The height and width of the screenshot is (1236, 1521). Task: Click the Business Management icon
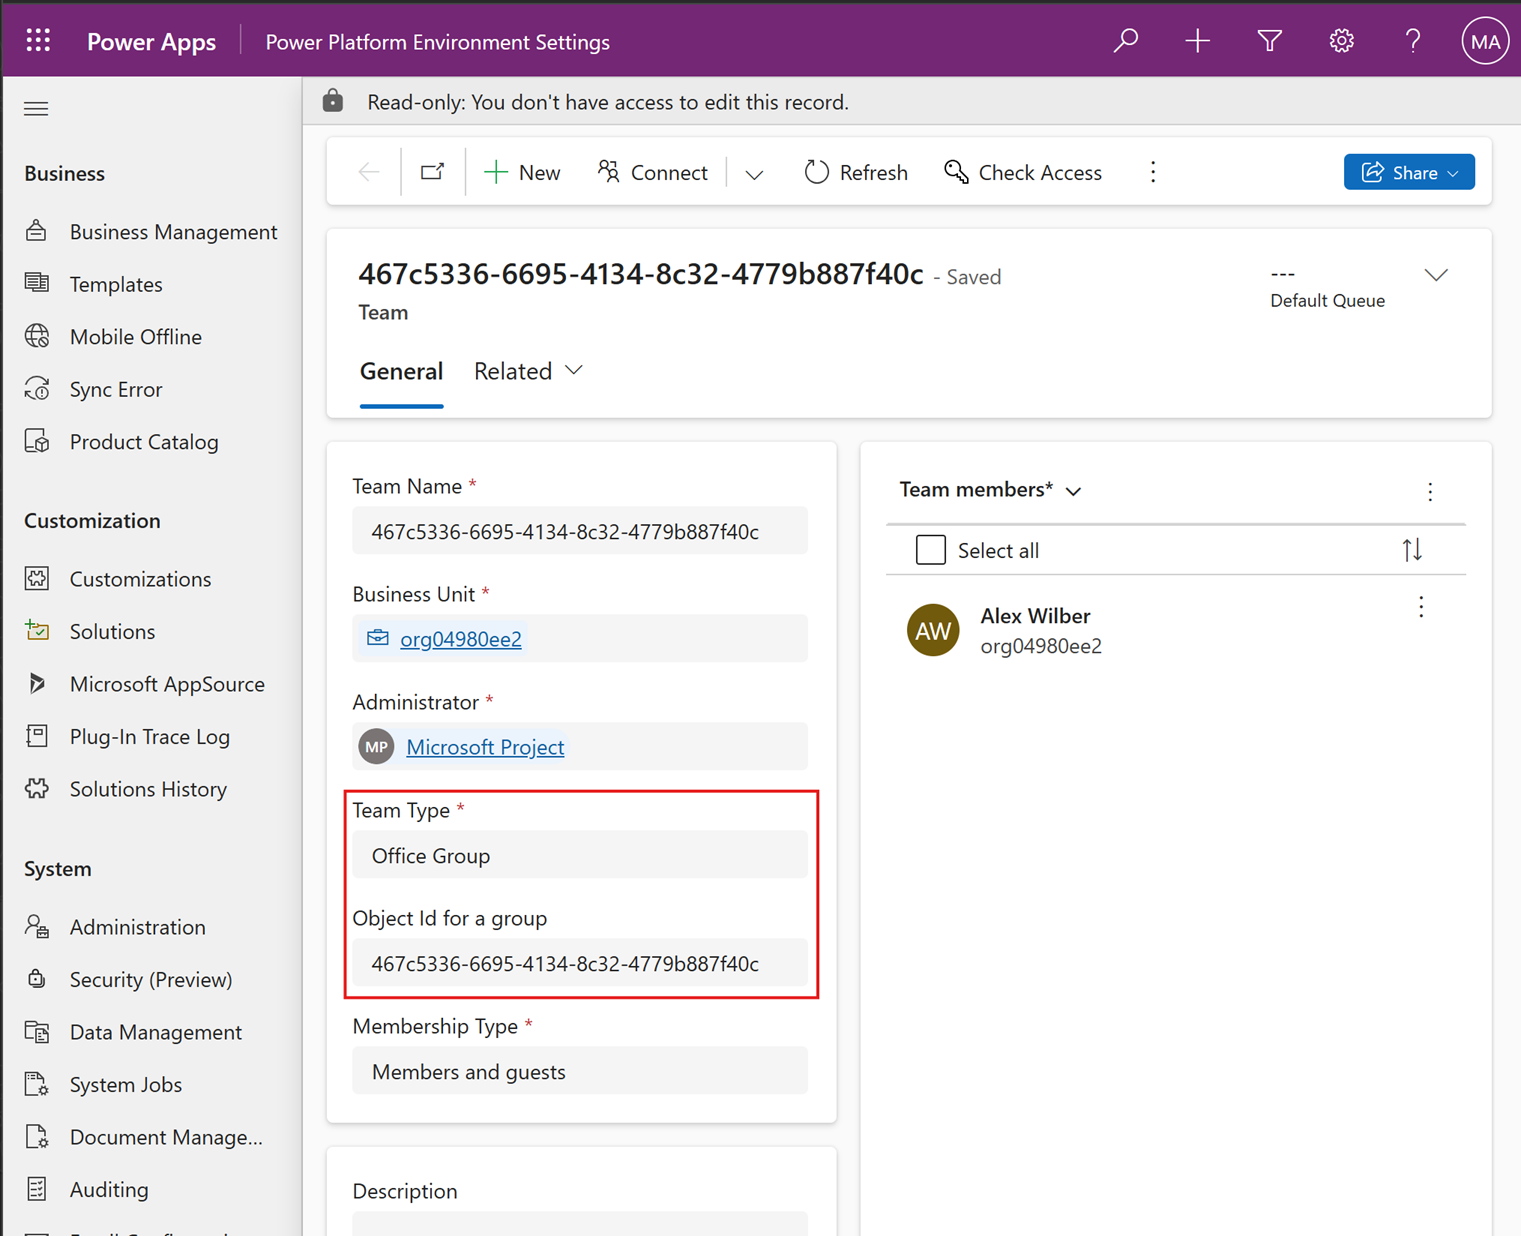coord(37,231)
